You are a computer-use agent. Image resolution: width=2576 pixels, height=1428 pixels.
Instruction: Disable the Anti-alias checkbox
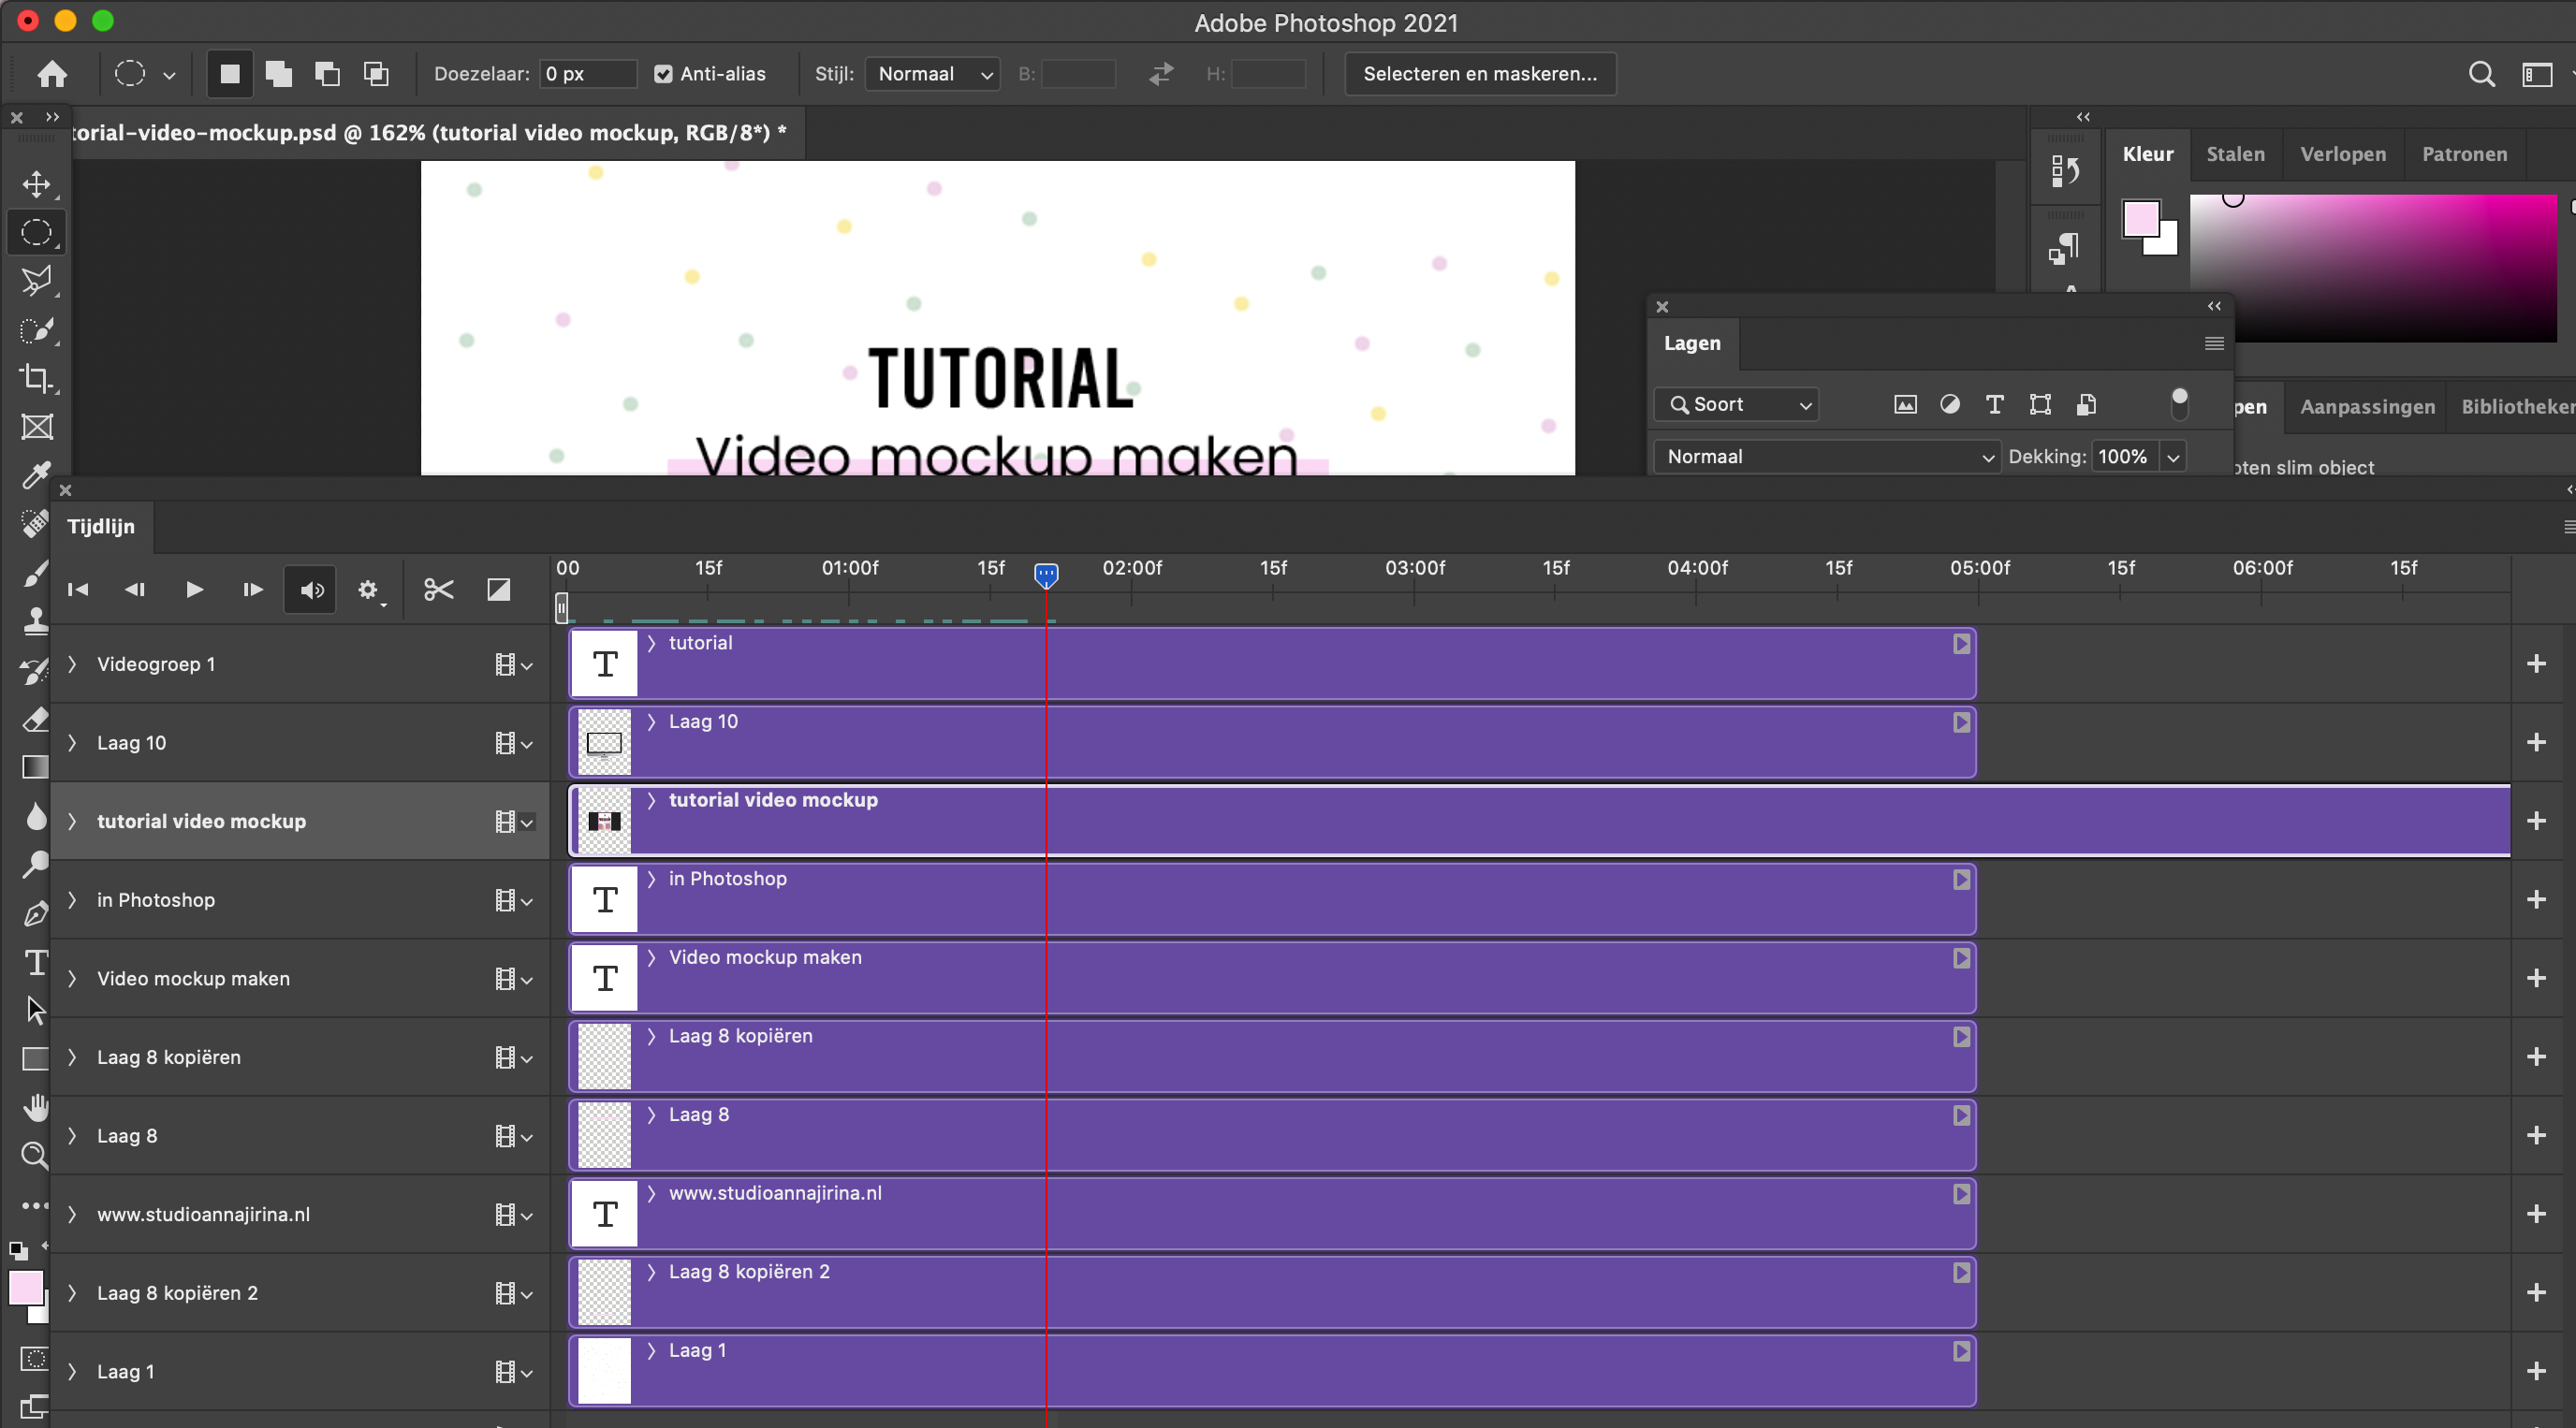click(x=663, y=73)
